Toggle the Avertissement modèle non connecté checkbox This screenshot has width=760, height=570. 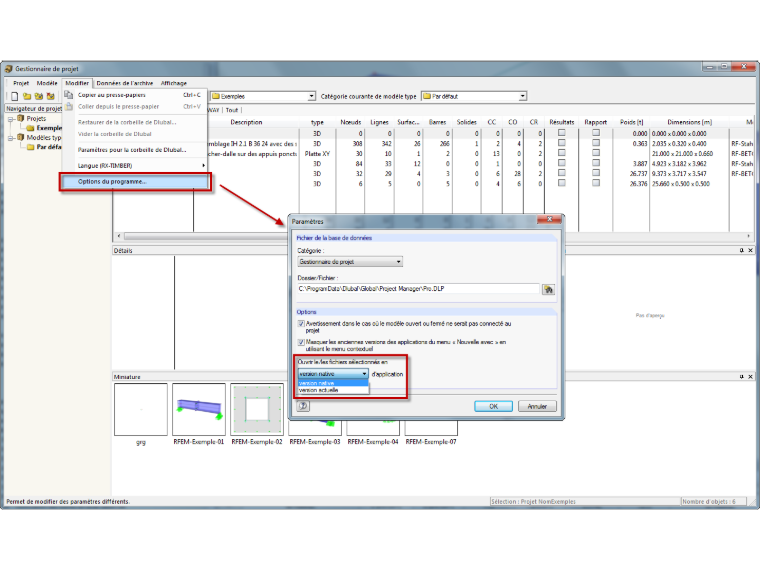tap(301, 323)
